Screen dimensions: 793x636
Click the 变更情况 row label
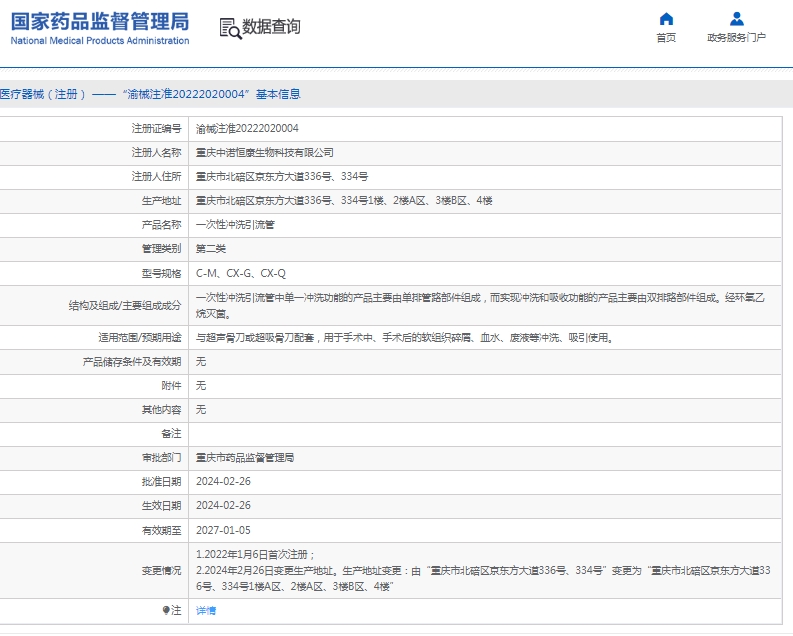(x=161, y=570)
